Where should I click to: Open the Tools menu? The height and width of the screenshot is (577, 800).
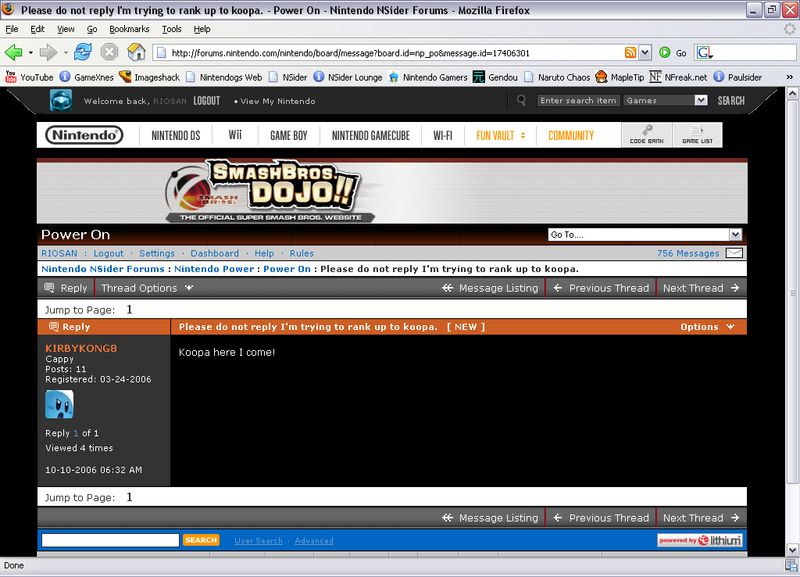coord(172,29)
